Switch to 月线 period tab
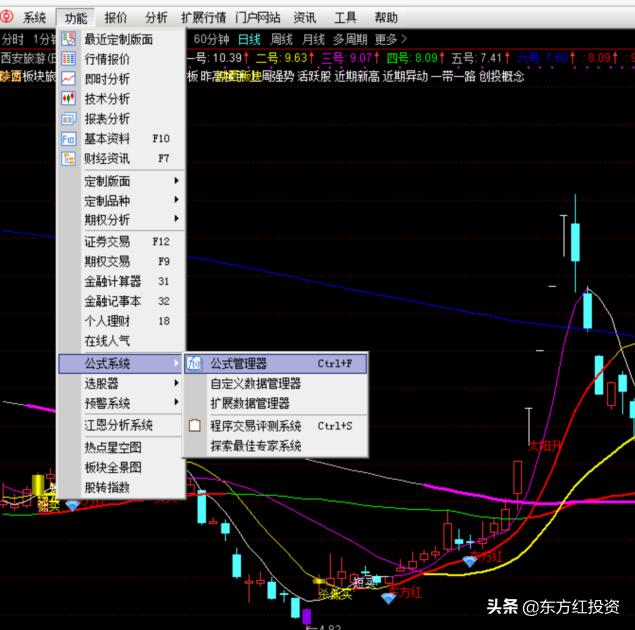 click(x=313, y=39)
